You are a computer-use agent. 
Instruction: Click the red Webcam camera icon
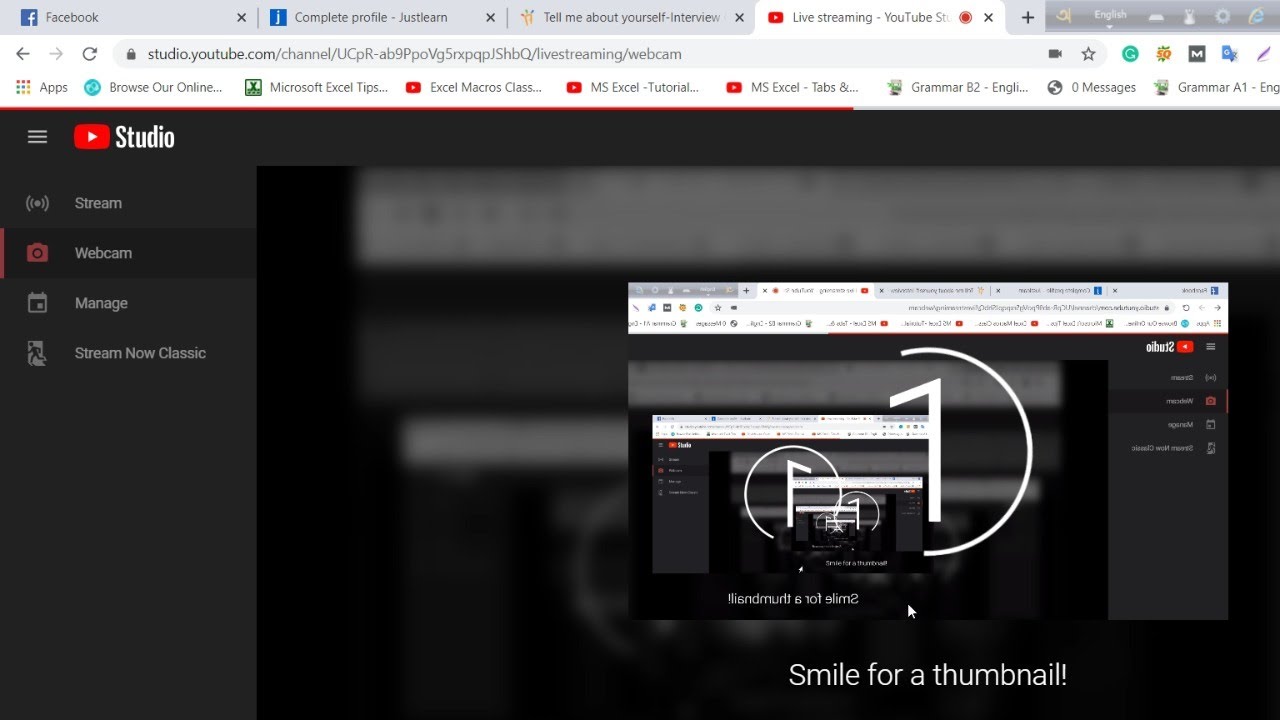[x=37, y=253]
